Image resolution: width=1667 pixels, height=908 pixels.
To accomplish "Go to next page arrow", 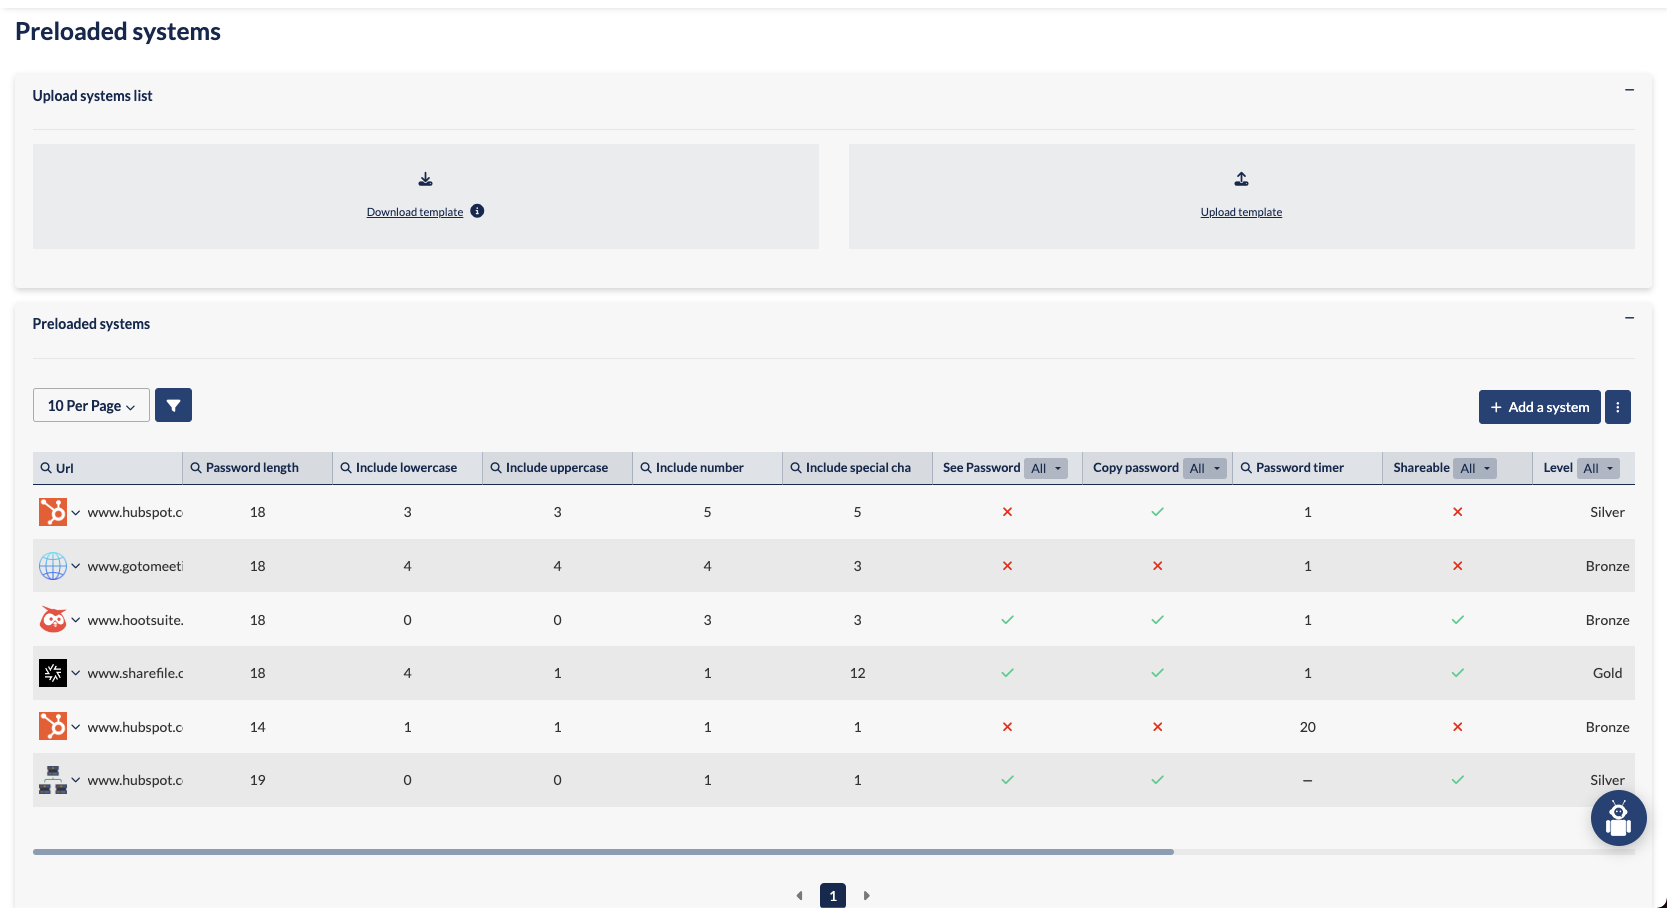I will [x=867, y=896].
